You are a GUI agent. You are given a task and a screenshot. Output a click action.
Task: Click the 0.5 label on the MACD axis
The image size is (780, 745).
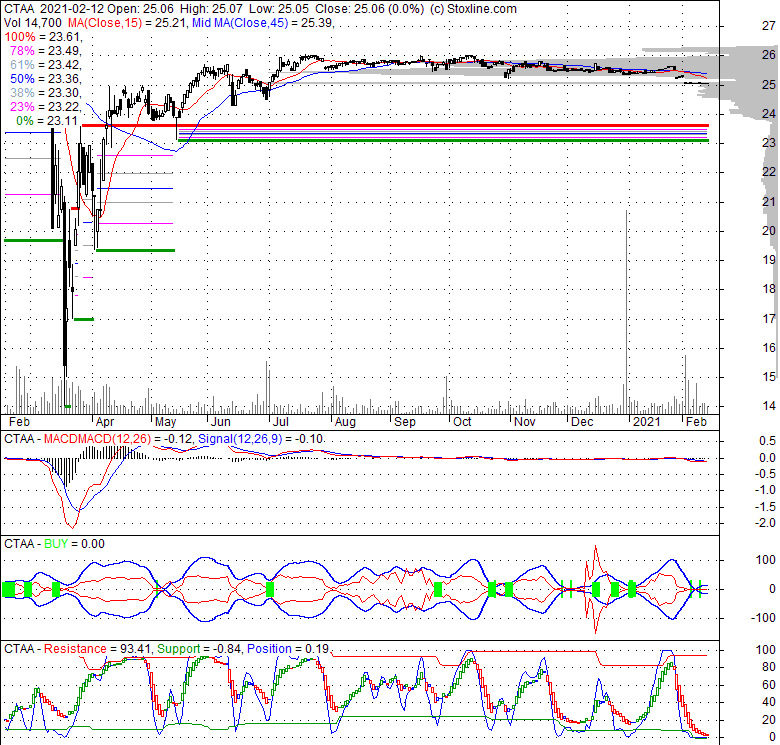[768, 441]
